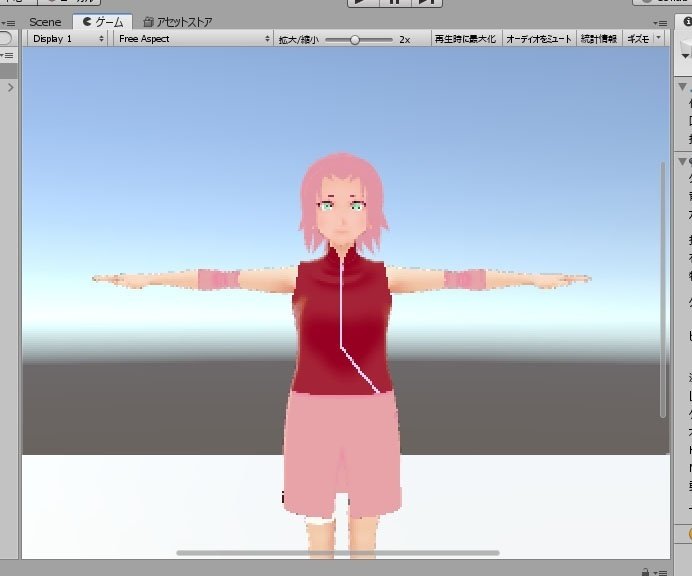Open the bottom right panel options menu

point(660,573)
